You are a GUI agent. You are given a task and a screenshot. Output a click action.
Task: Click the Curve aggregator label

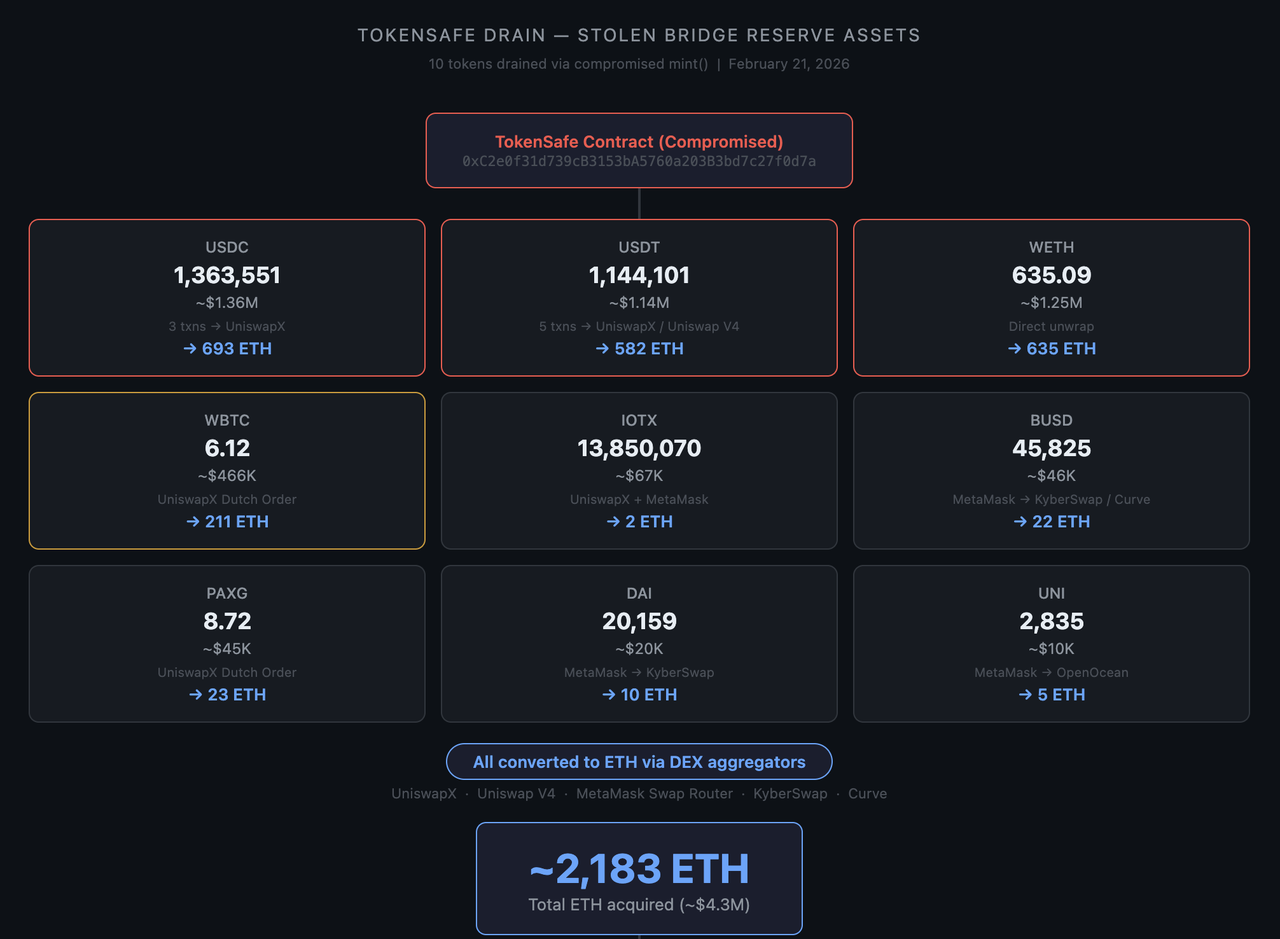(867, 794)
